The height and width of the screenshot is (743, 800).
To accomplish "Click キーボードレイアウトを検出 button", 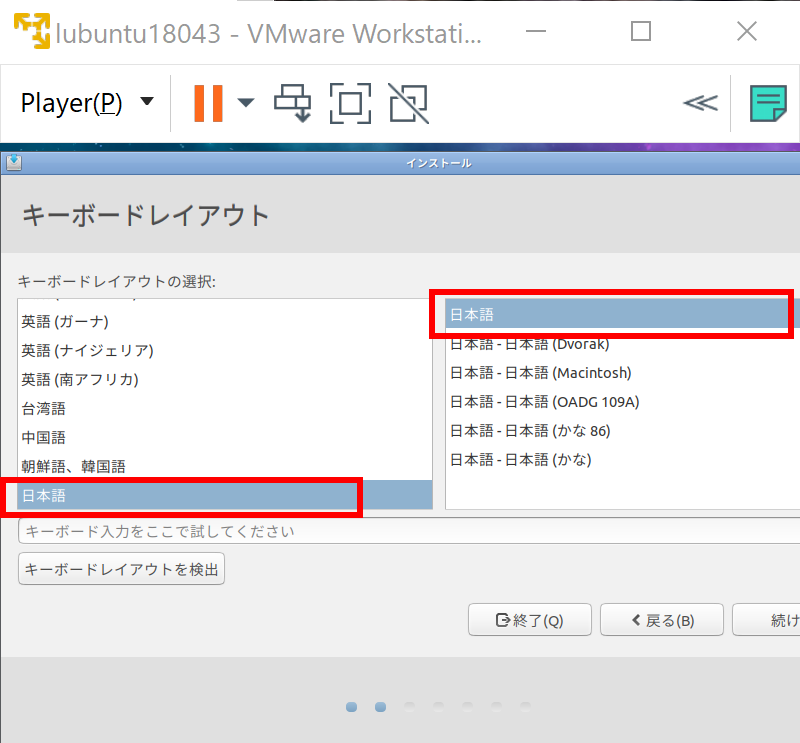I will point(121,569).
